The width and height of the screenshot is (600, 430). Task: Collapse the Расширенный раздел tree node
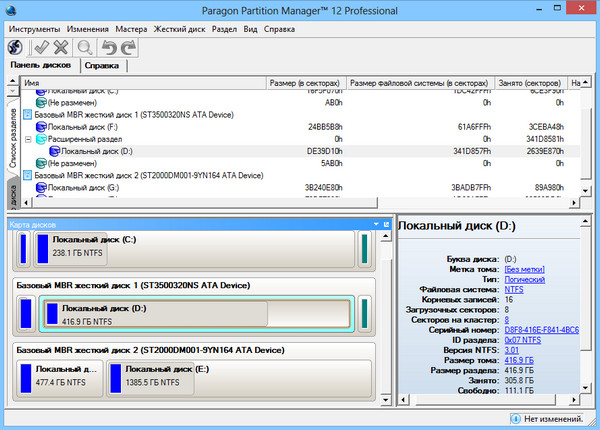[27, 139]
